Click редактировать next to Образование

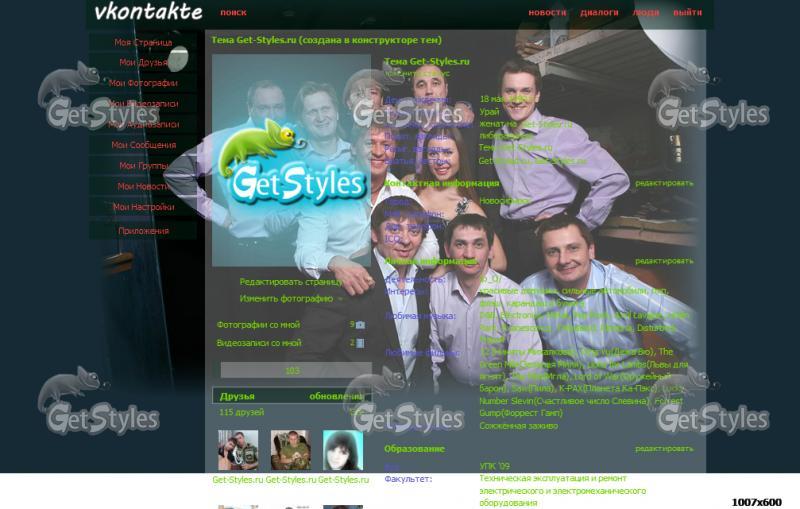[663, 449]
